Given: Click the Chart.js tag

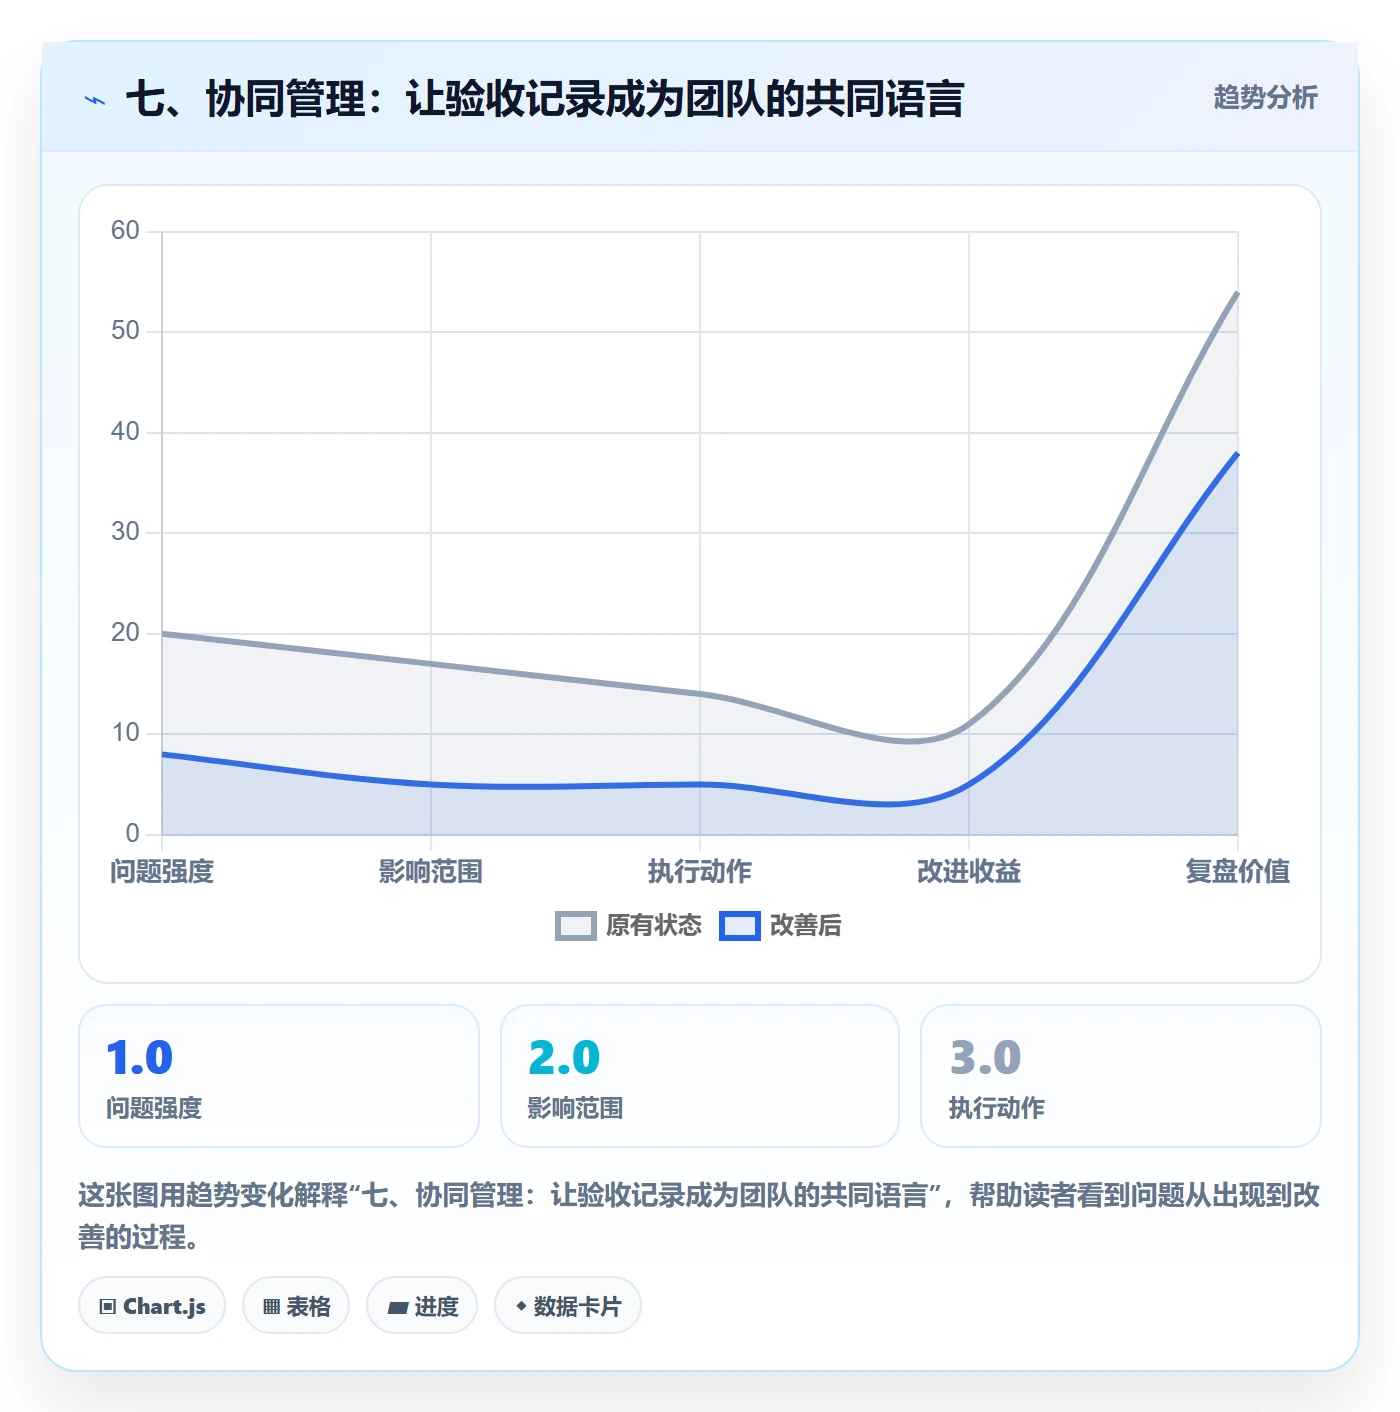Looking at the screenshot, I should click(x=152, y=1305).
